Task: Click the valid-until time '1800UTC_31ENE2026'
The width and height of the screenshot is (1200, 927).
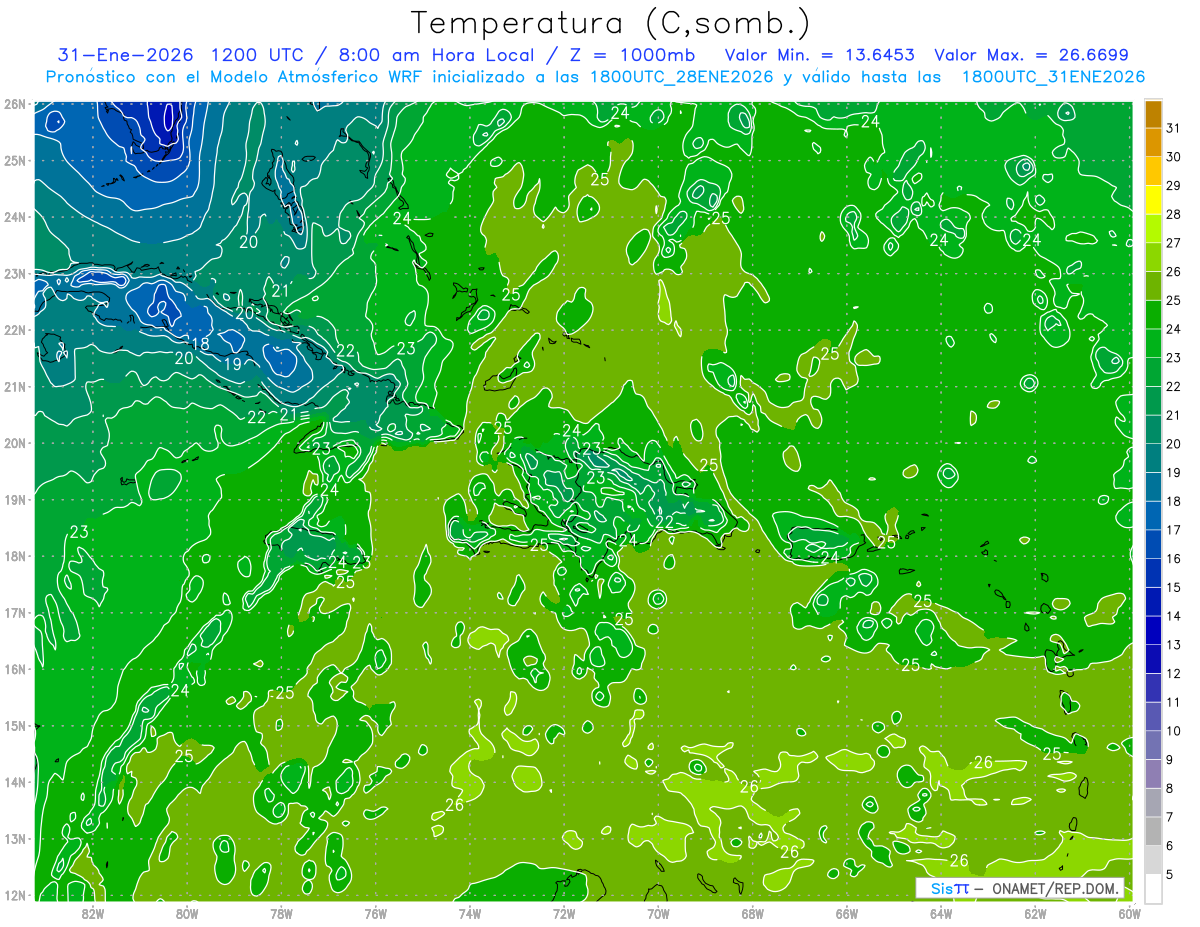Action: [1053, 76]
